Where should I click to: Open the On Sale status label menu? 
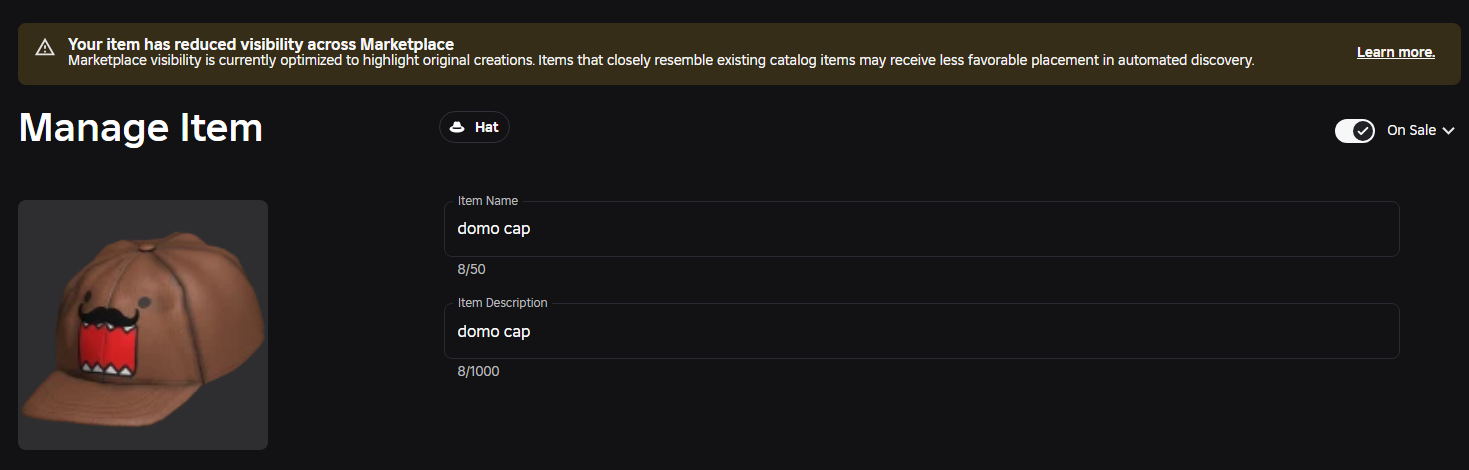pyautogui.click(x=1411, y=130)
